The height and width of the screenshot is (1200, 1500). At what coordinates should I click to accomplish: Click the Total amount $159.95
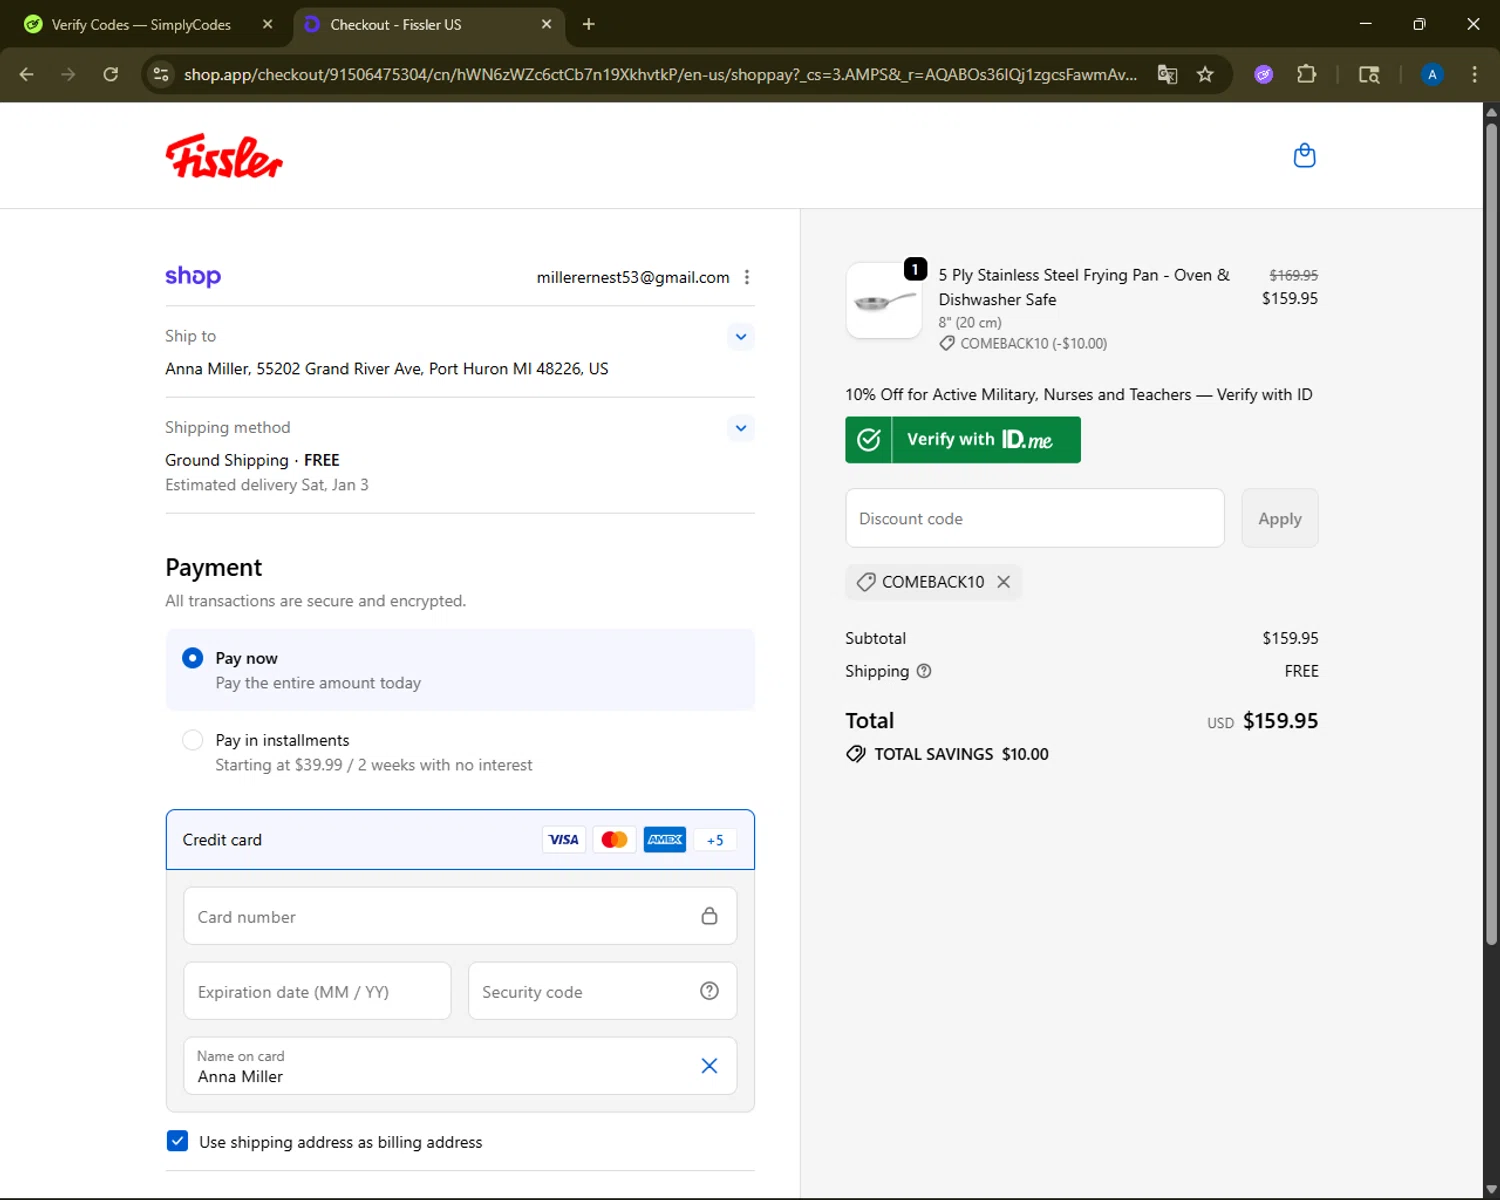point(1280,721)
